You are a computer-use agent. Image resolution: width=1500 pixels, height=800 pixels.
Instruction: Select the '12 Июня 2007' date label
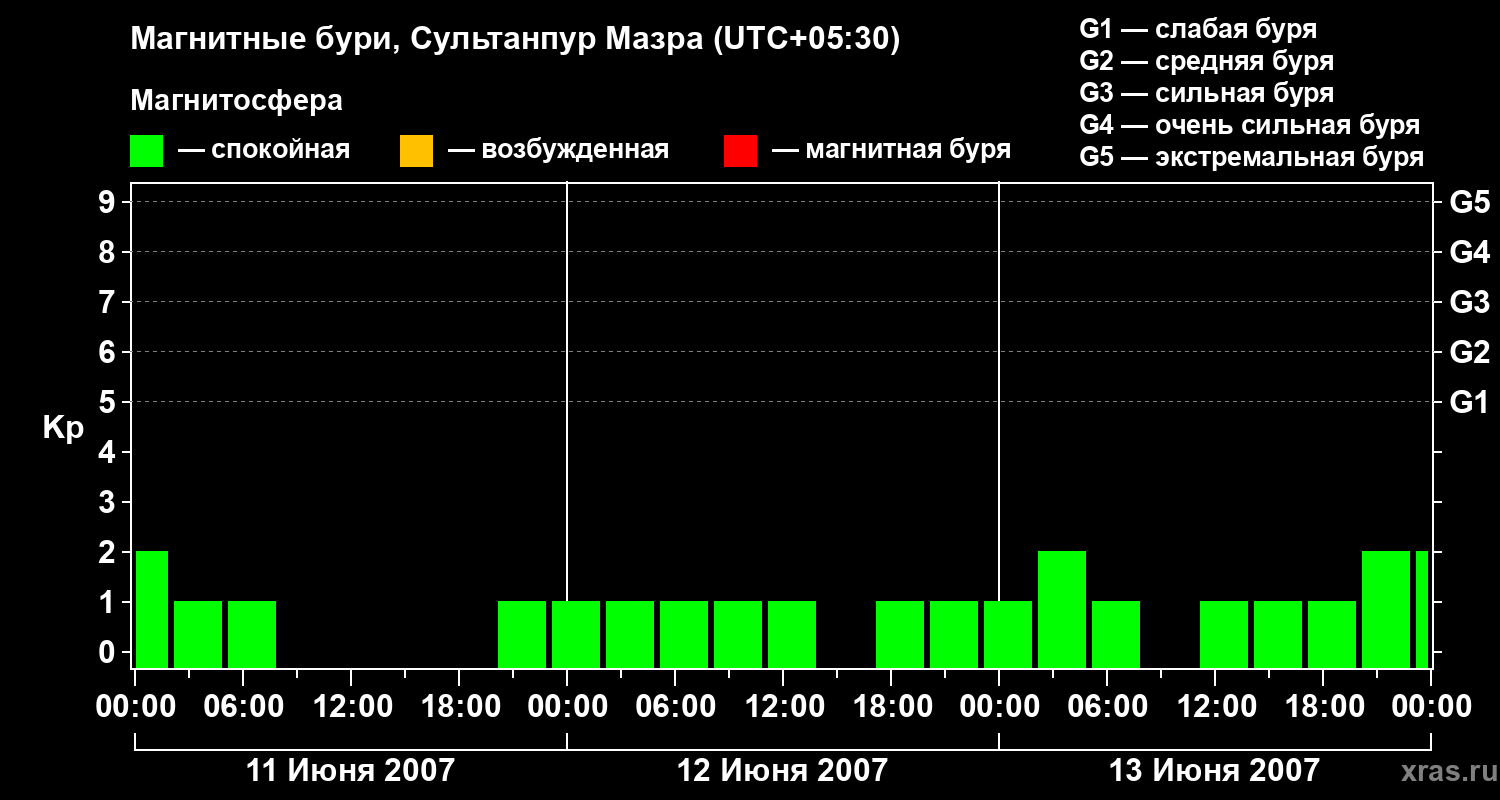click(x=782, y=771)
